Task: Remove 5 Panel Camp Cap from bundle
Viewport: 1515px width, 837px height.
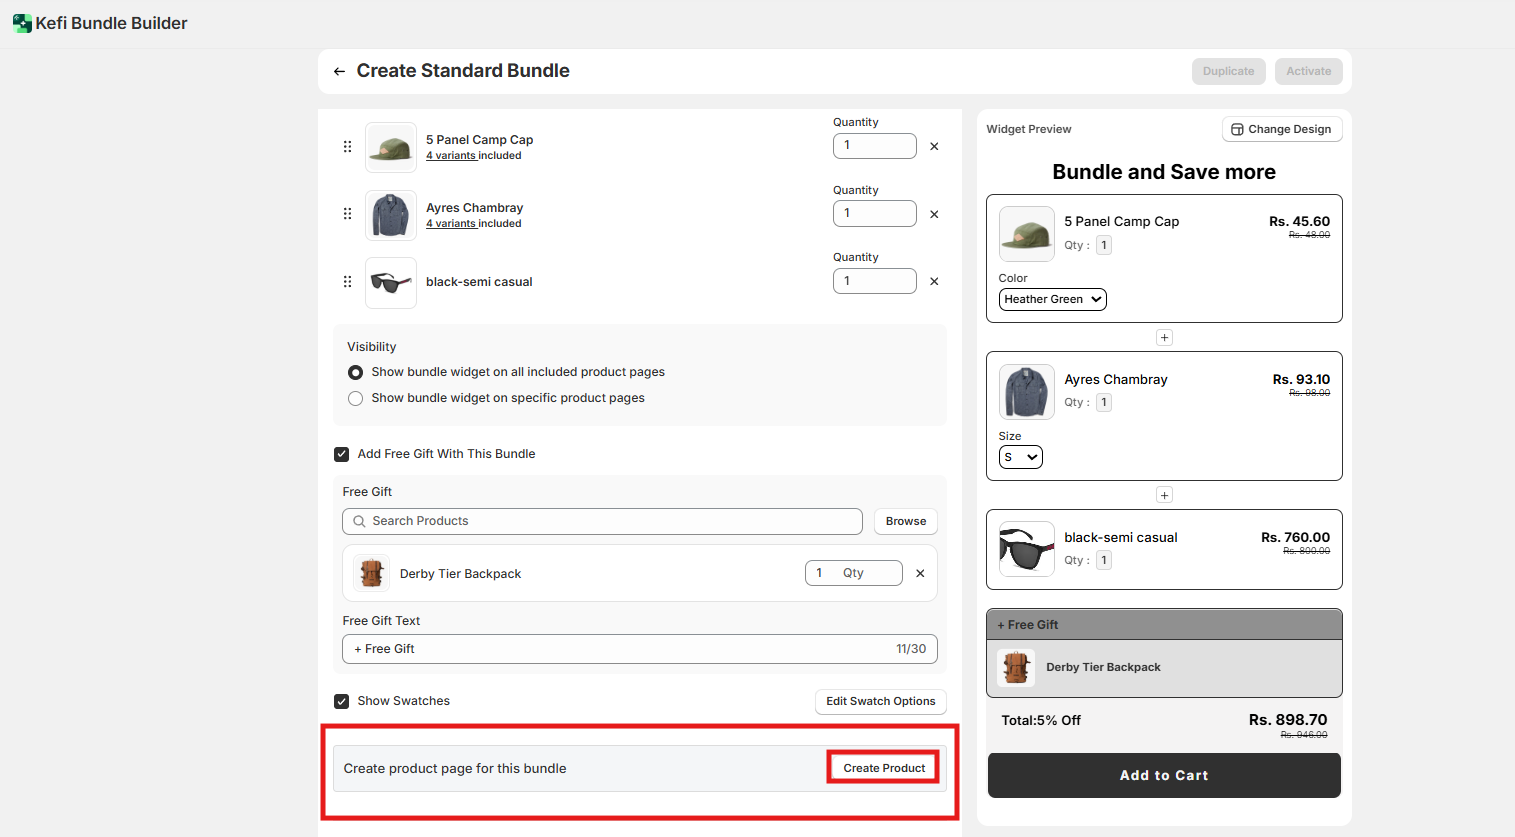Action: pyautogui.click(x=934, y=147)
